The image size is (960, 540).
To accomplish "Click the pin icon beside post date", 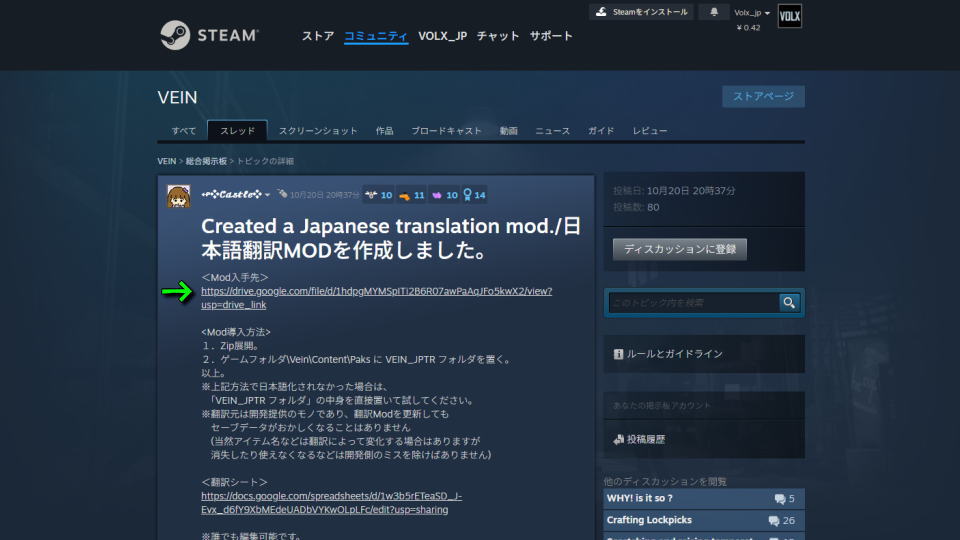I will click(282, 193).
